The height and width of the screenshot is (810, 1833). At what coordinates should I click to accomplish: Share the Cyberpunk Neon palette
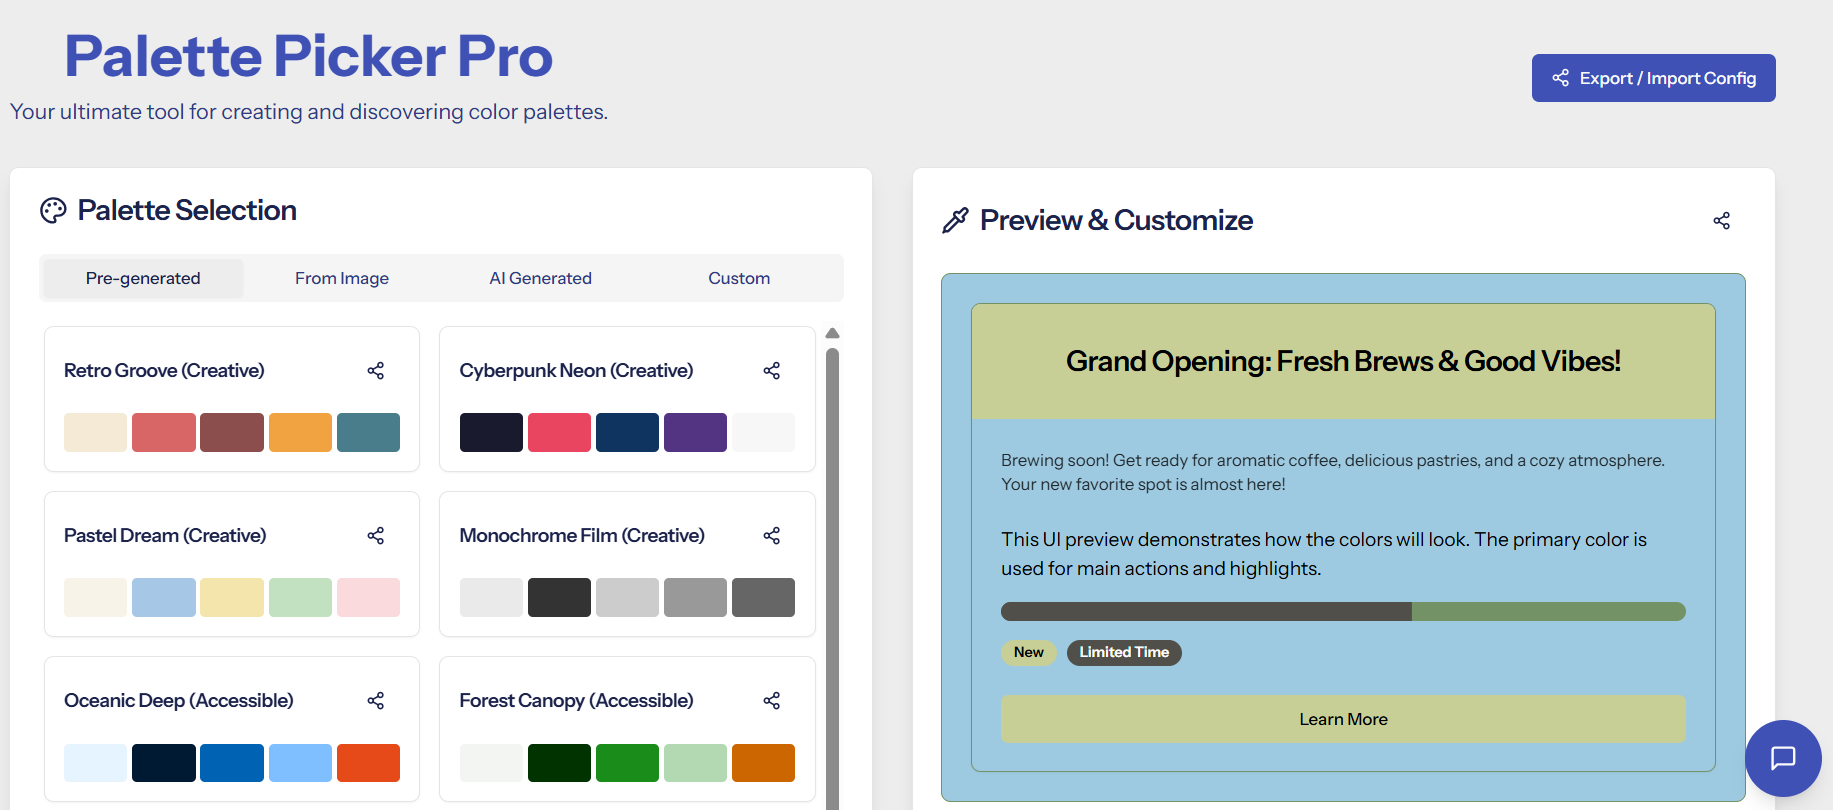(772, 371)
